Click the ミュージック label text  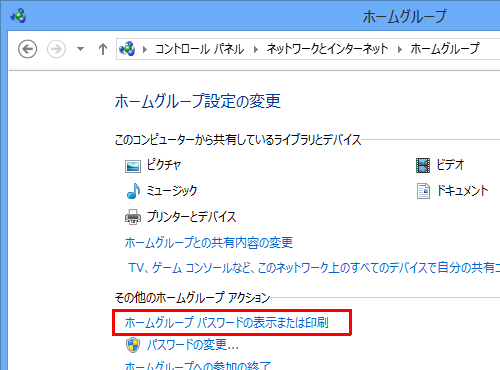(172, 191)
